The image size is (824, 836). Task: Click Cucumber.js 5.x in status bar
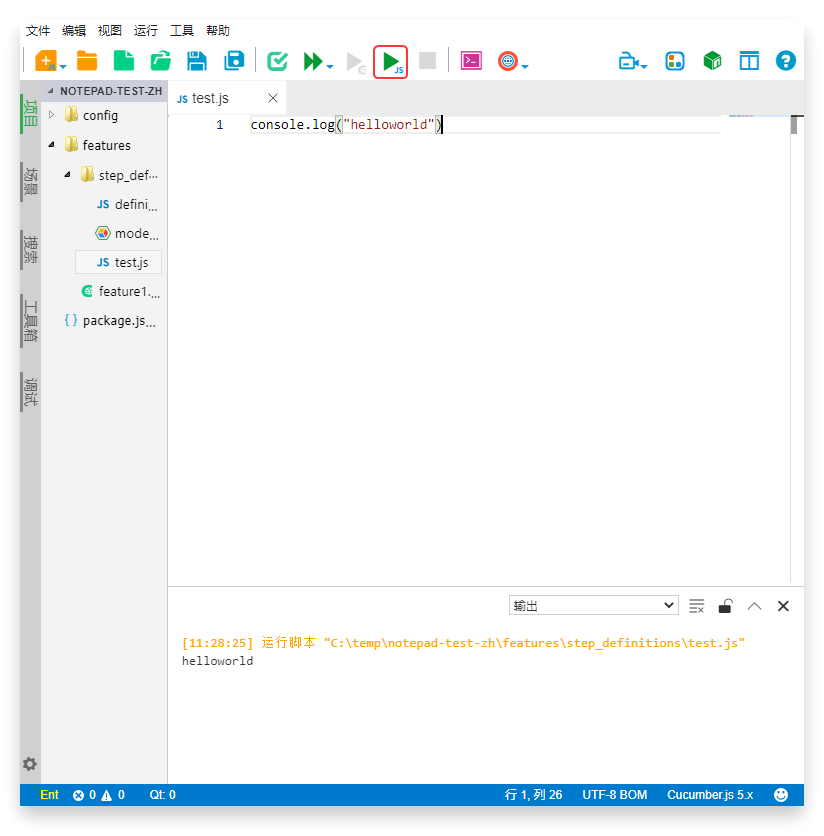tap(710, 795)
